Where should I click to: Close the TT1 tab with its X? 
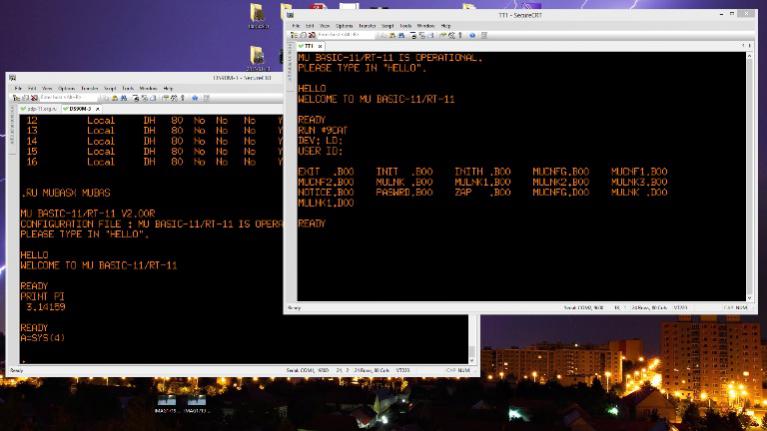321,46
